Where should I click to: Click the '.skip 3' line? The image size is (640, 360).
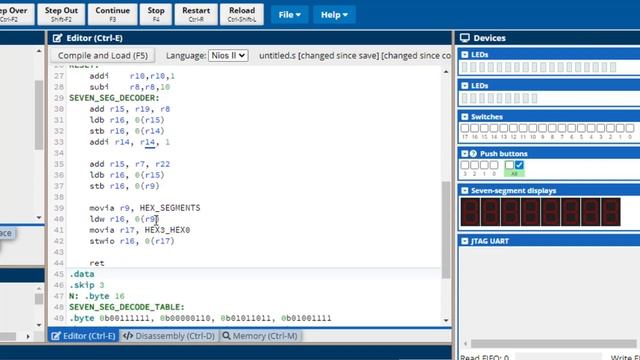tap(87, 285)
